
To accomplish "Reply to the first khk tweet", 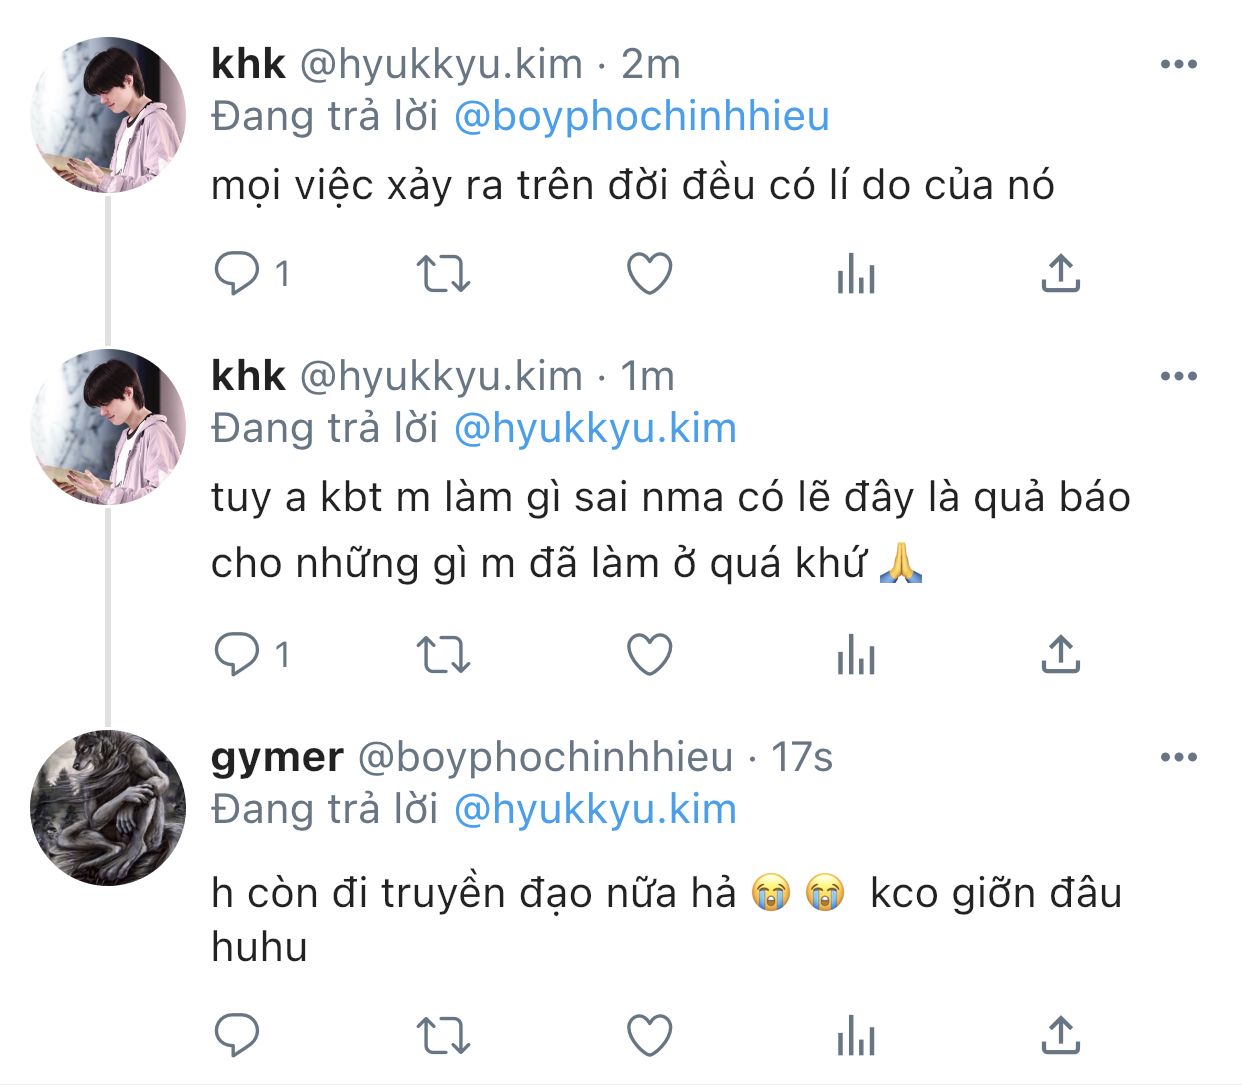I will [x=237, y=273].
